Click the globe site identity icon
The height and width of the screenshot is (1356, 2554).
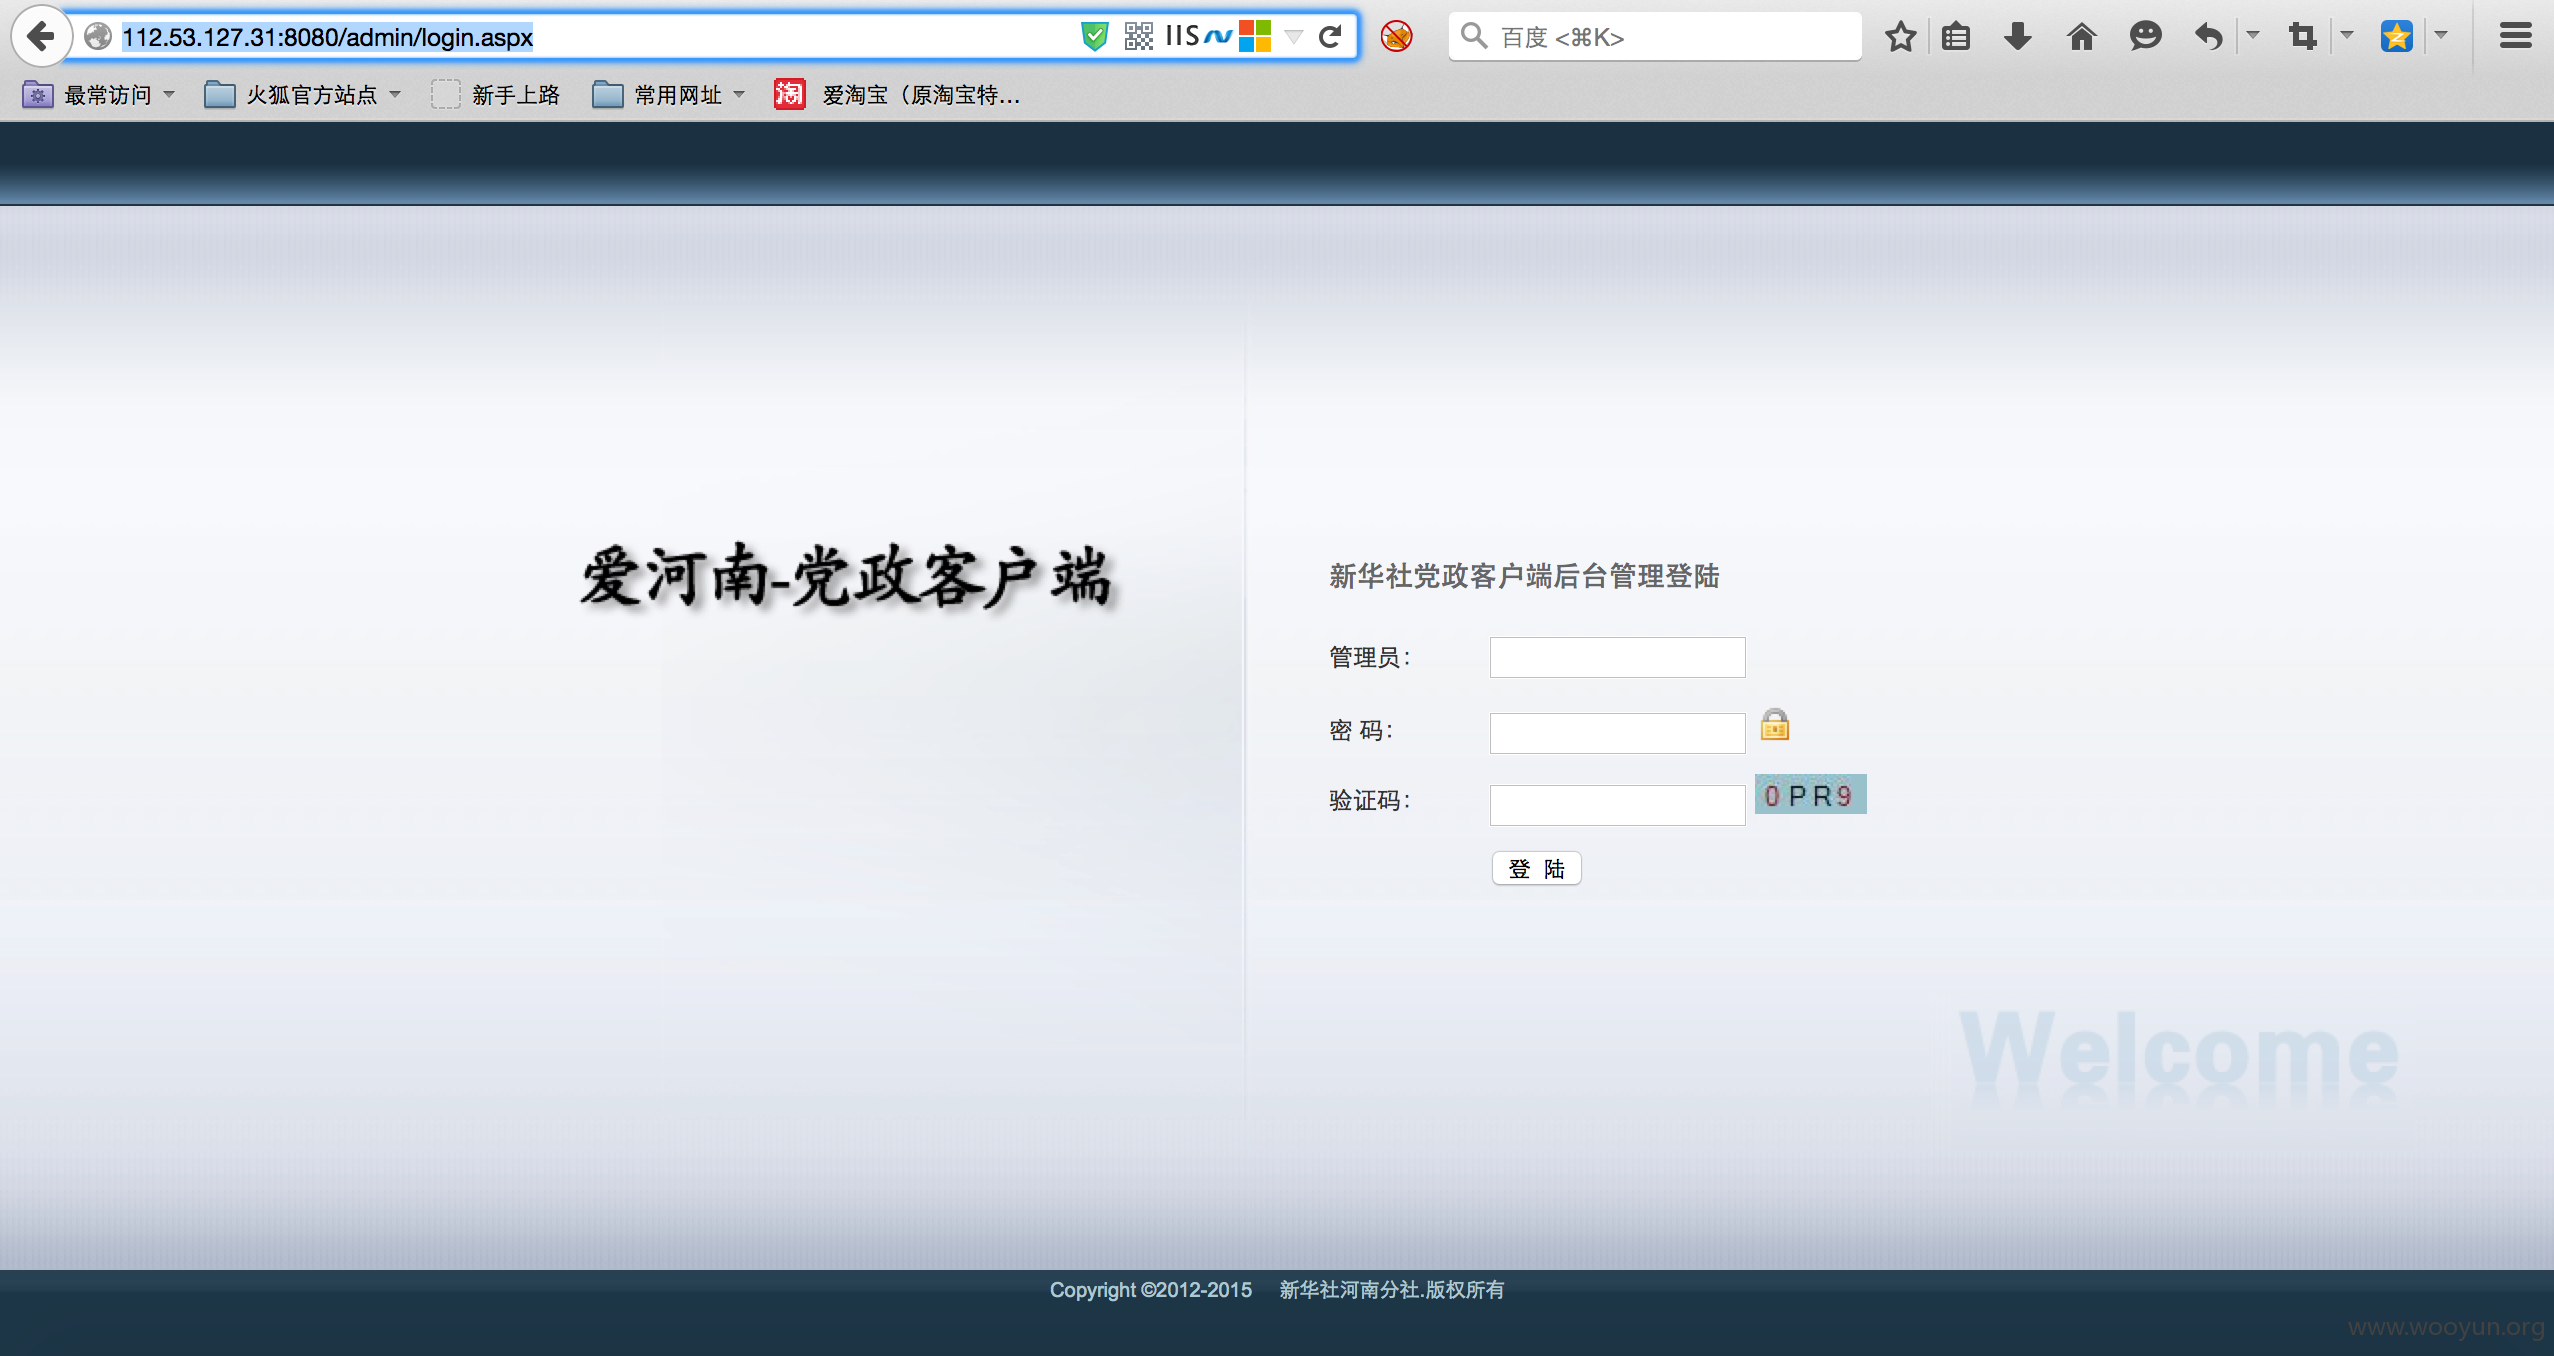(97, 37)
